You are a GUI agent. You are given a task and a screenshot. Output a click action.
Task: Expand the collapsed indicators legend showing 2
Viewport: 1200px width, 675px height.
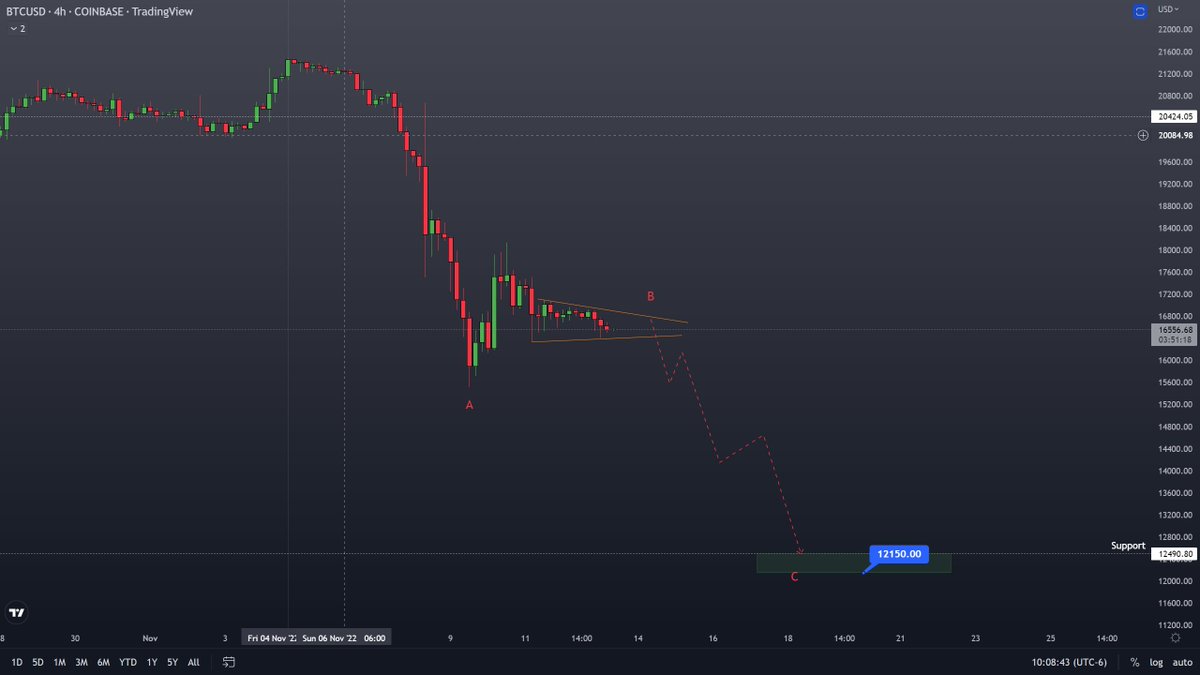coord(17,29)
